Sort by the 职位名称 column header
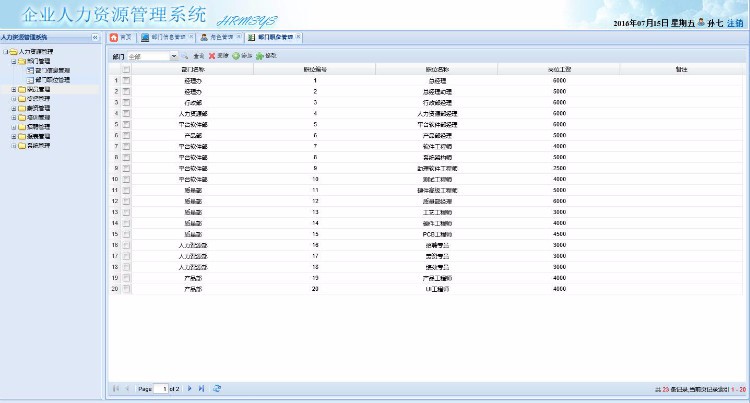Viewport: 750px width, 403px height. click(437, 69)
